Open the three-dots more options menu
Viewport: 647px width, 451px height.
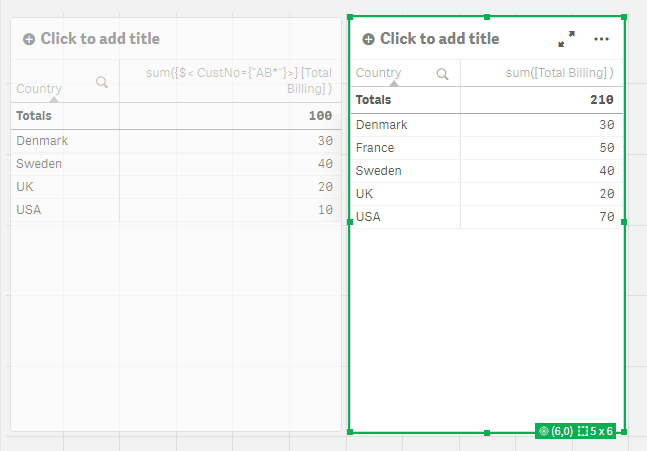coord(601,39)
